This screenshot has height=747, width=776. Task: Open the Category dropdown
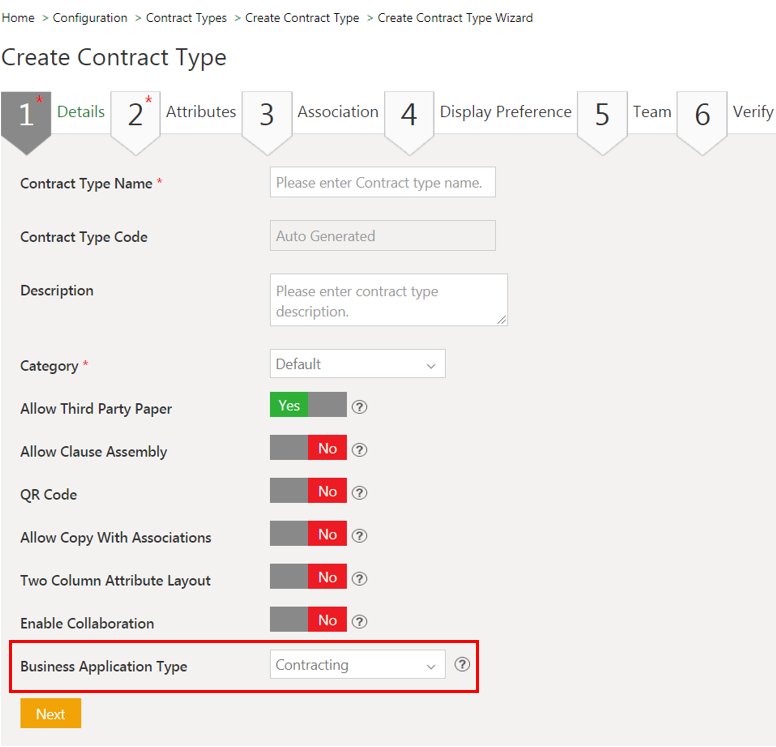[357, 364]
